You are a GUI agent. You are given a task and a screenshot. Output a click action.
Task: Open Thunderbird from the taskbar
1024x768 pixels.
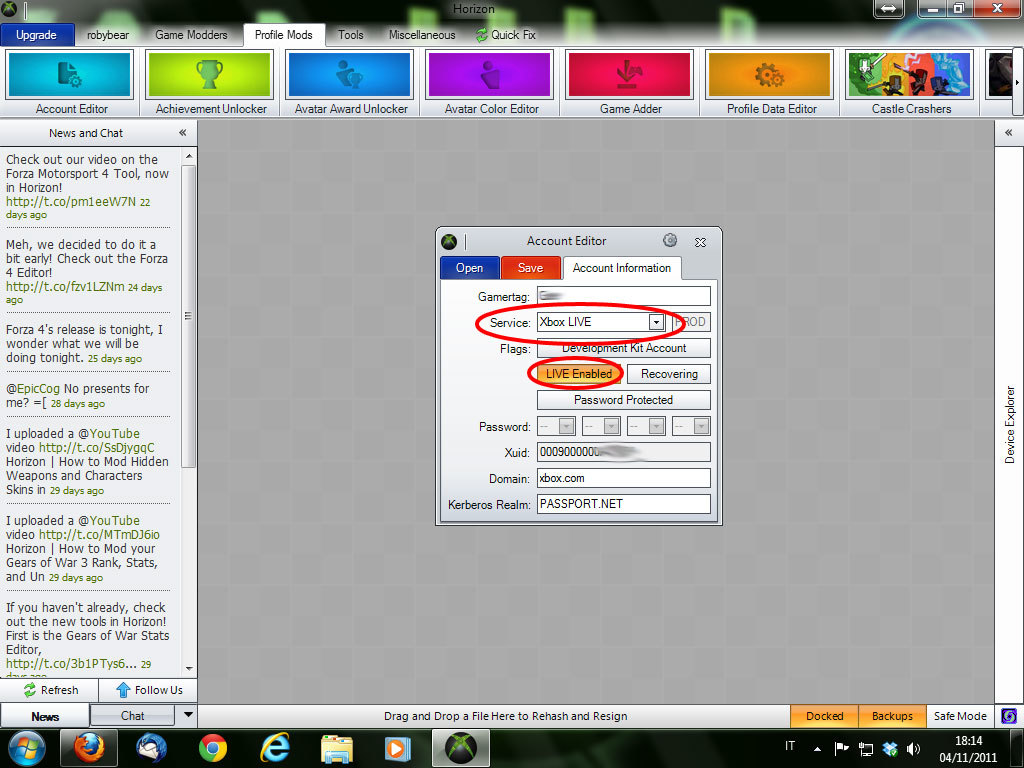point(151,748)
